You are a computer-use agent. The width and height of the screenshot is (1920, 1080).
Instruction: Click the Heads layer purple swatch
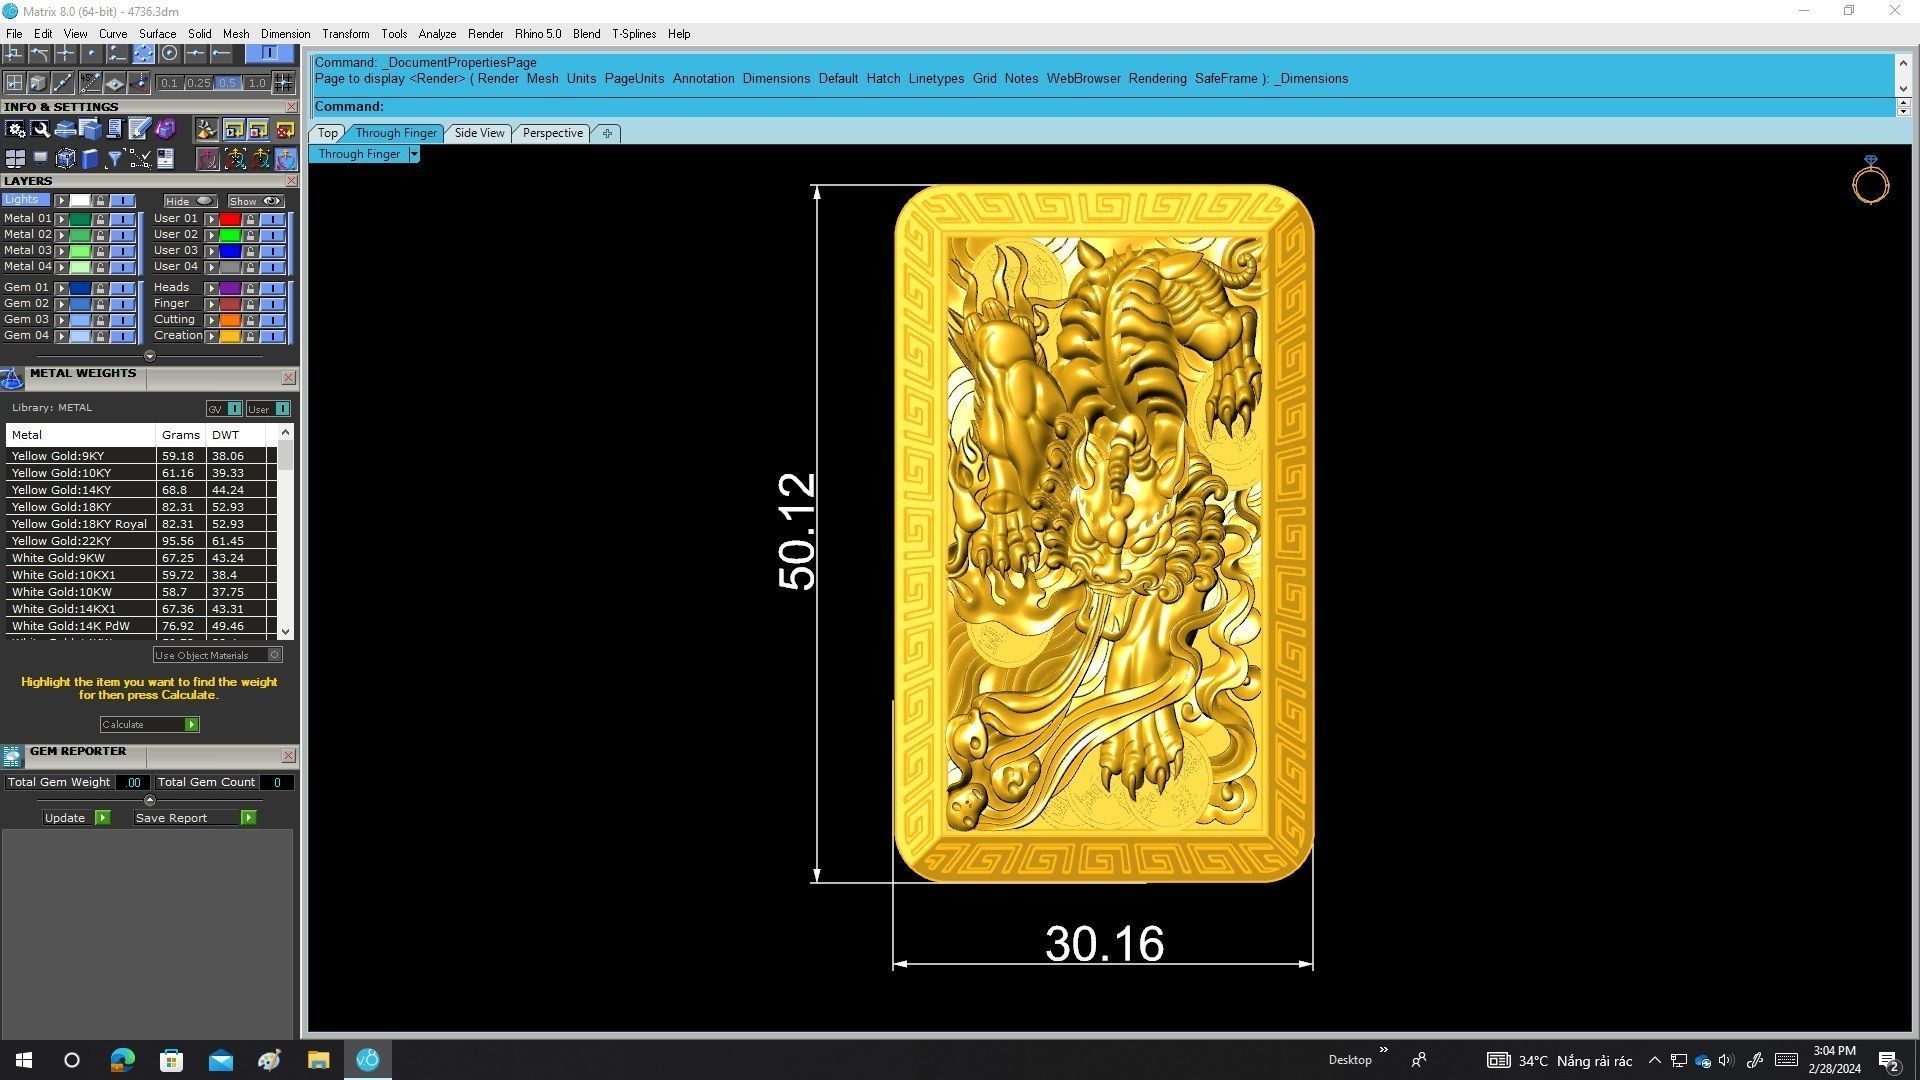(x=231, y=288)
